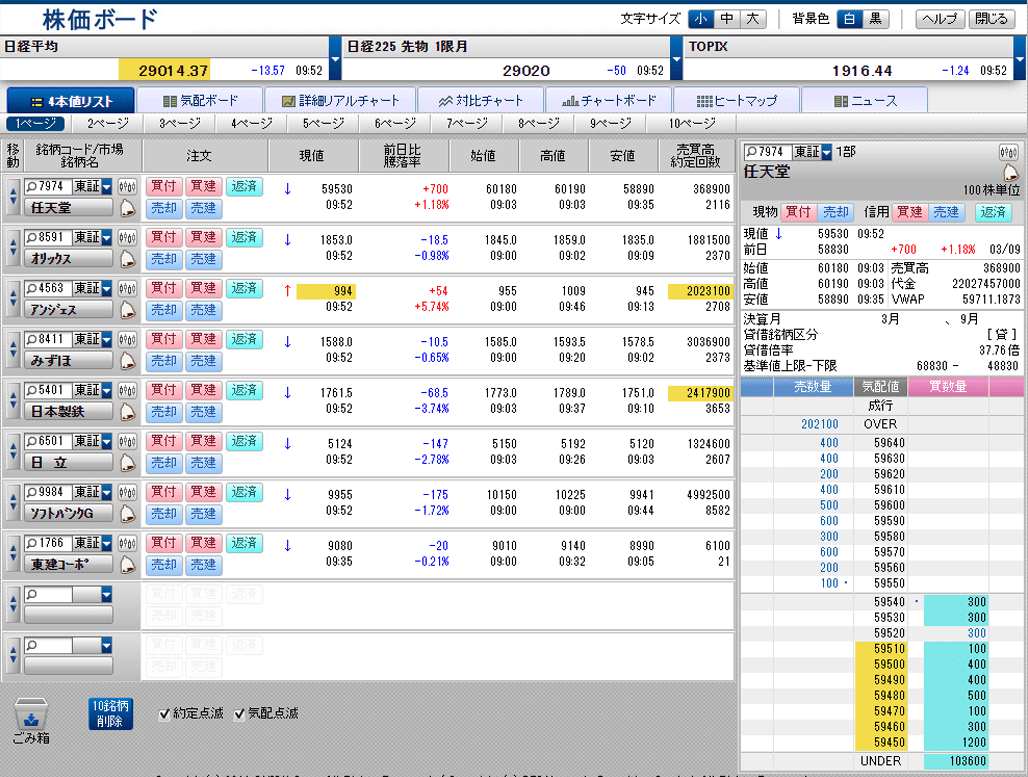The width and height of the screenshot is (1028, 777).
Task: Switch to ヒートマップ tab
Action: [x=736, y=101]
